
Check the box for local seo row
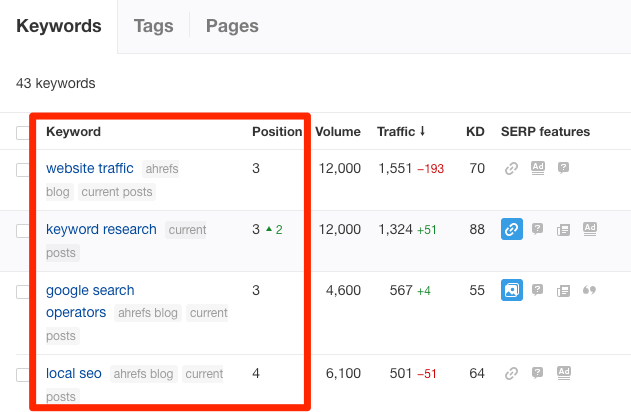[23, 375]
